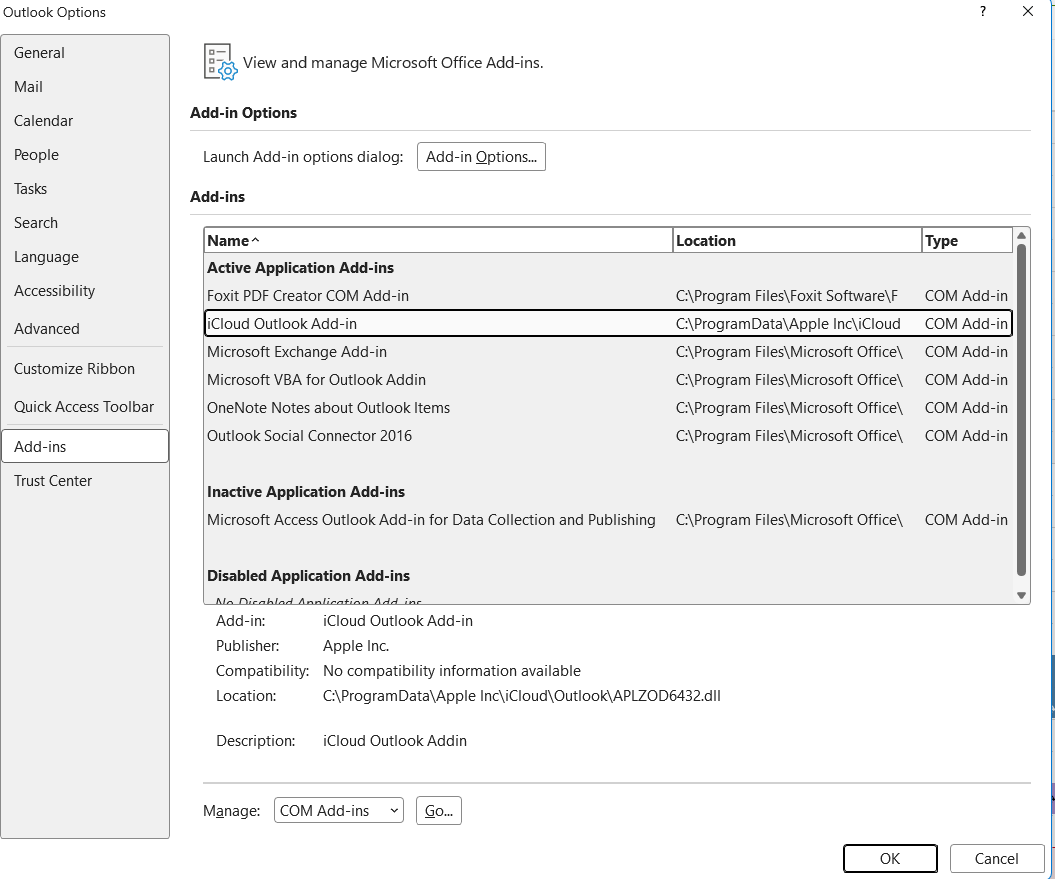Click the Go button
This screenshot has height=879, width=1055.
pyautogui.click(x=439, y=810)
